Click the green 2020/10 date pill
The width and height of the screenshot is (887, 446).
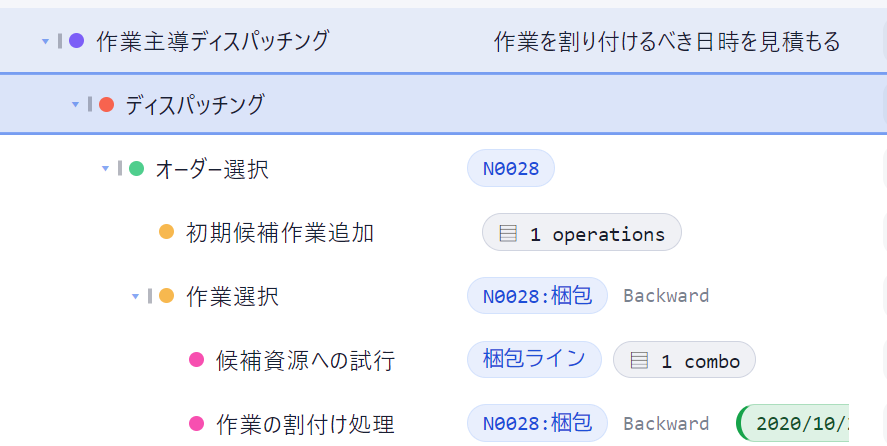793,423
